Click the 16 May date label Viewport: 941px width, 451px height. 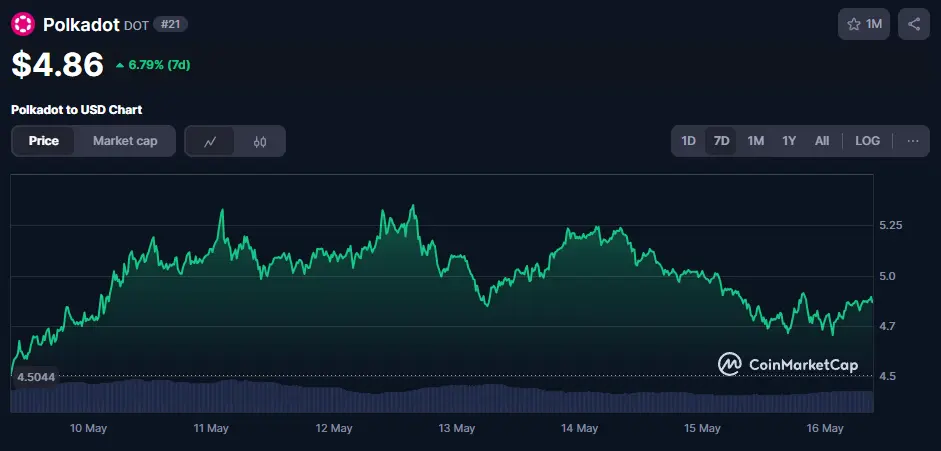coord(825,428)
